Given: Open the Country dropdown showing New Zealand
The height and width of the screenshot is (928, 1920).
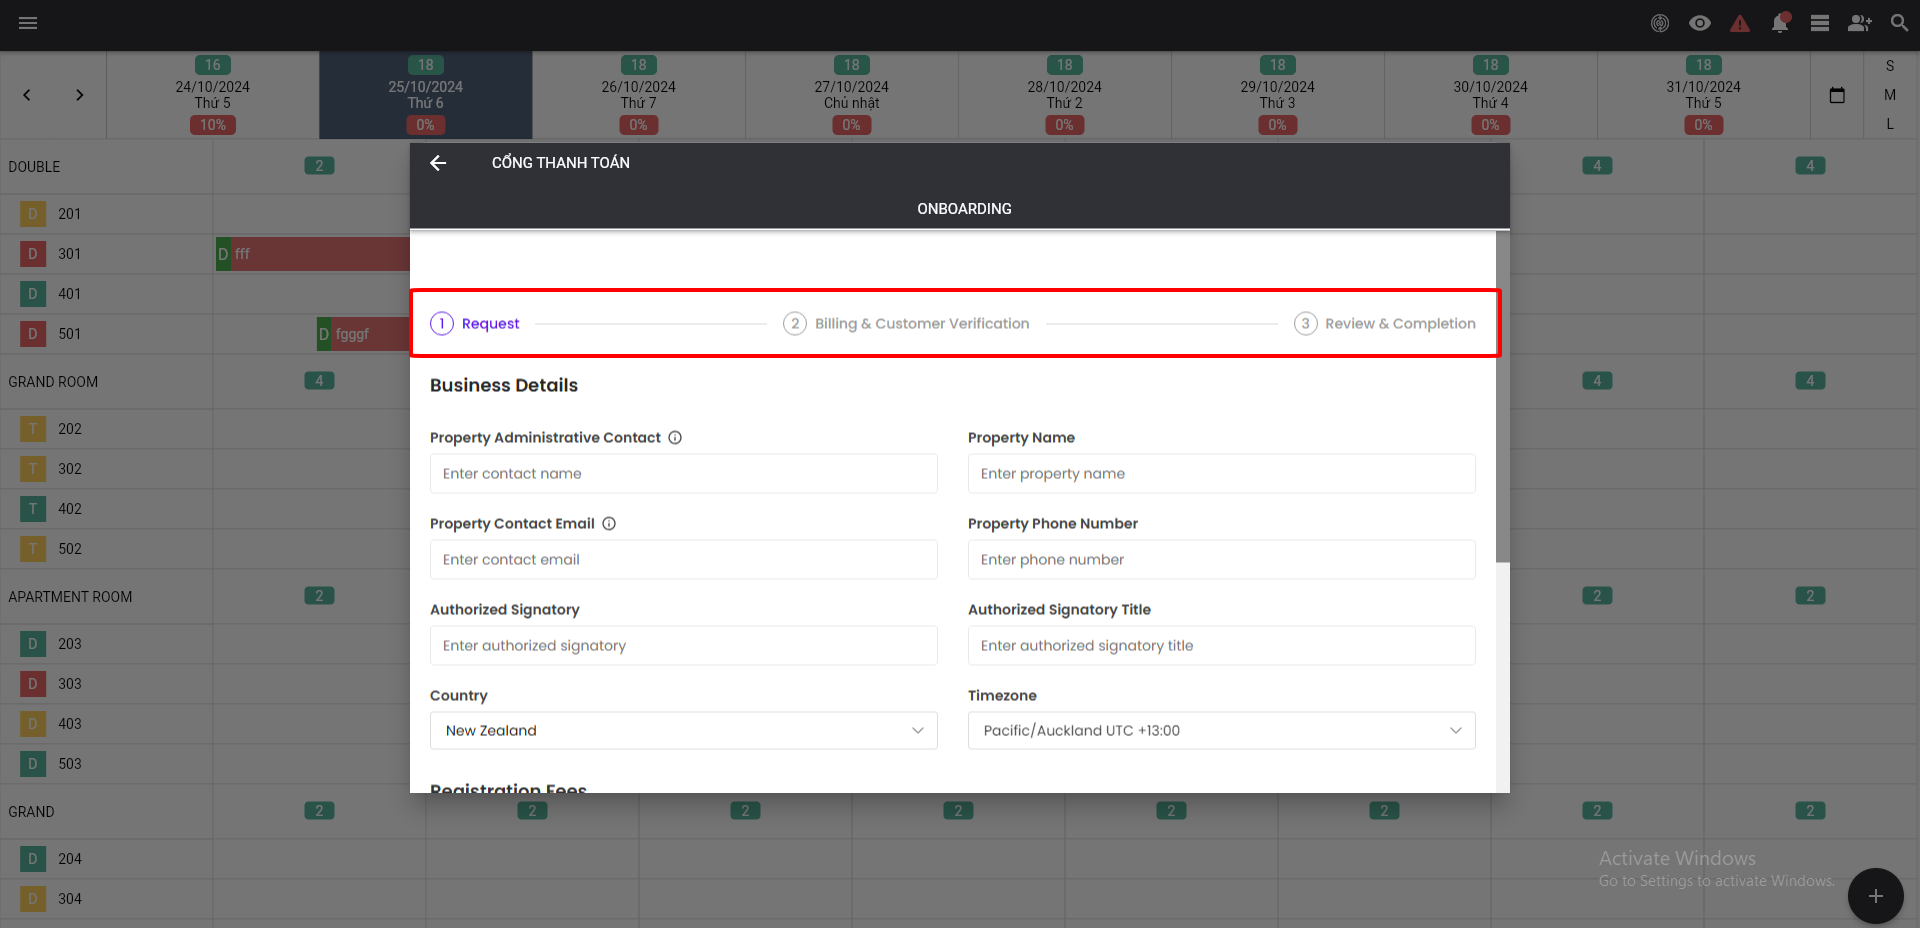Looking at the screenshot, I should point(684,731).
